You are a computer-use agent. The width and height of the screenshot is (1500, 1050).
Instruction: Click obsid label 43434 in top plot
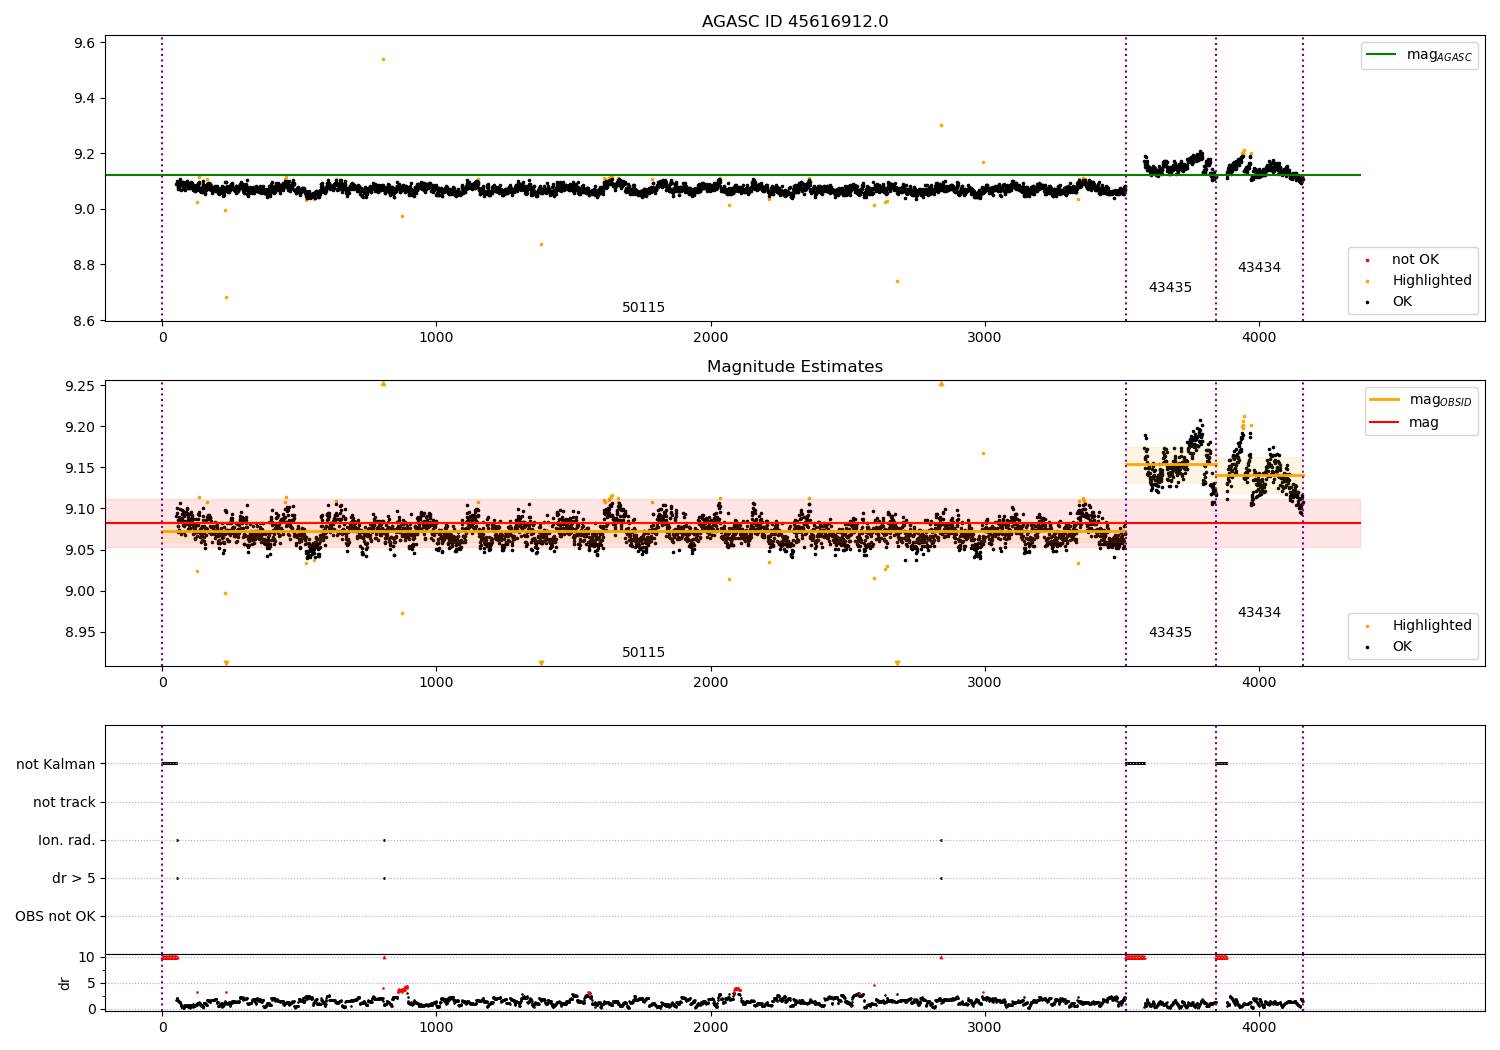[1259, 268]
